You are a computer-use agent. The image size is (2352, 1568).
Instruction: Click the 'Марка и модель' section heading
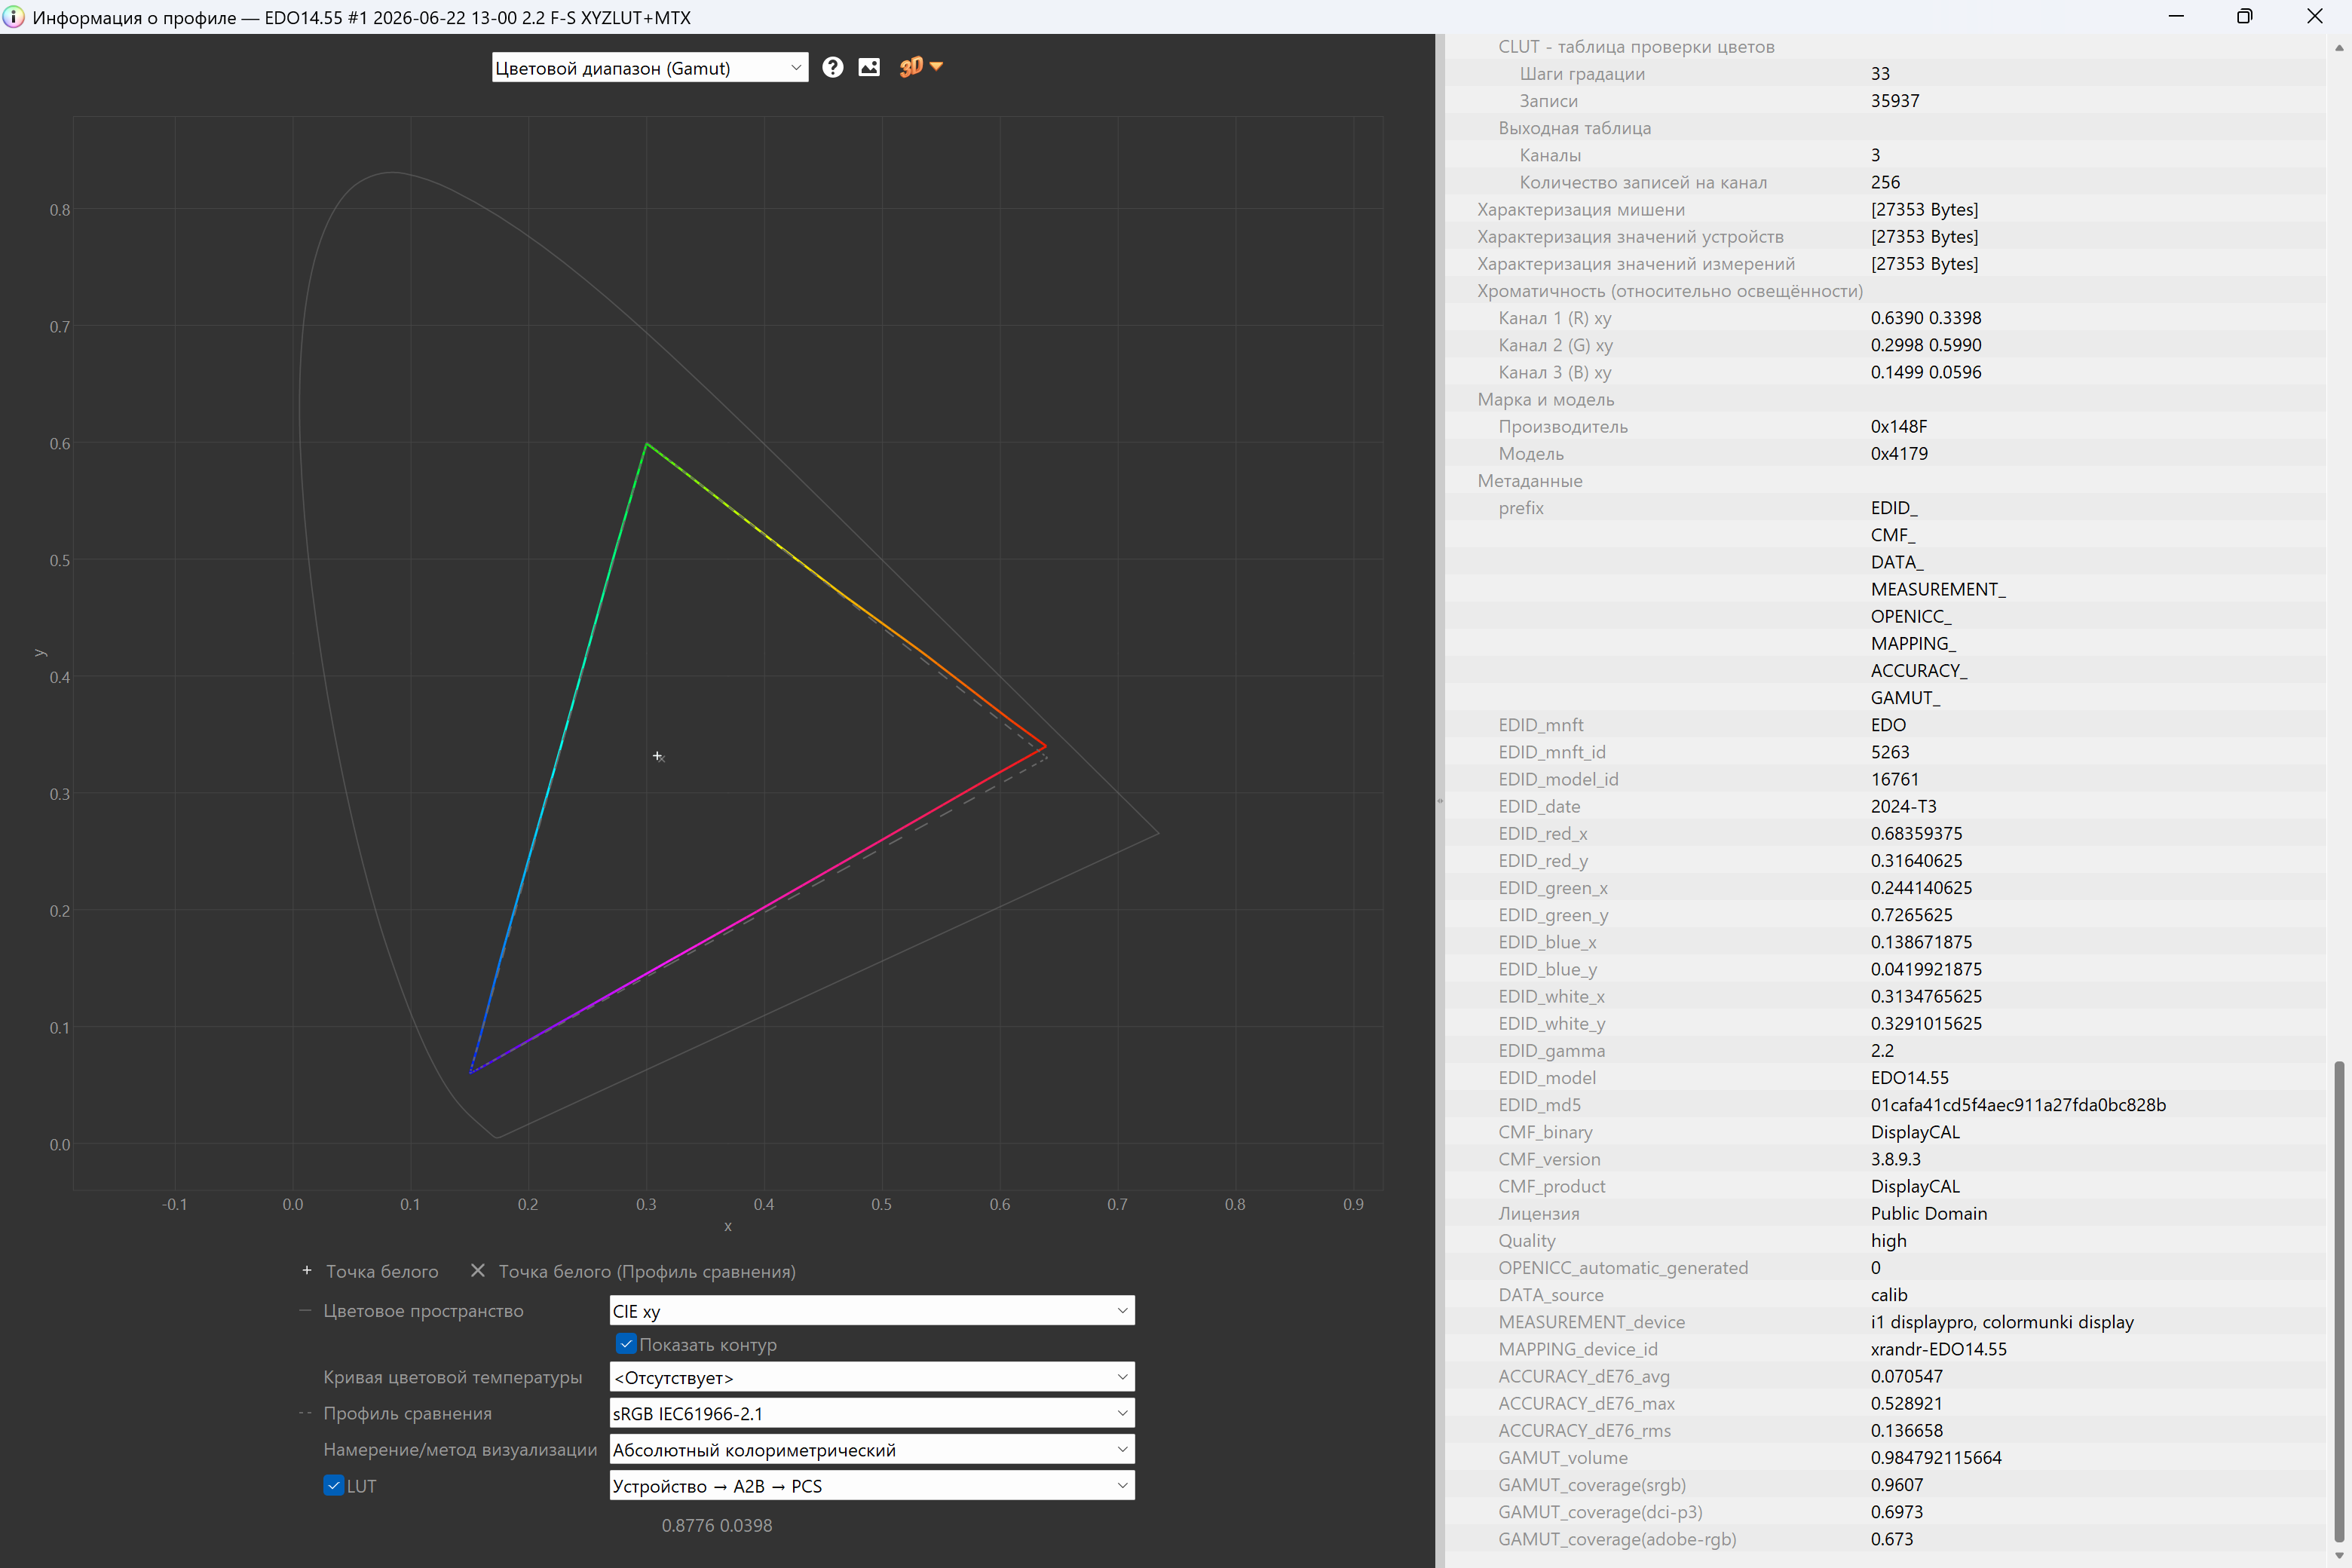coord(1546,400)
